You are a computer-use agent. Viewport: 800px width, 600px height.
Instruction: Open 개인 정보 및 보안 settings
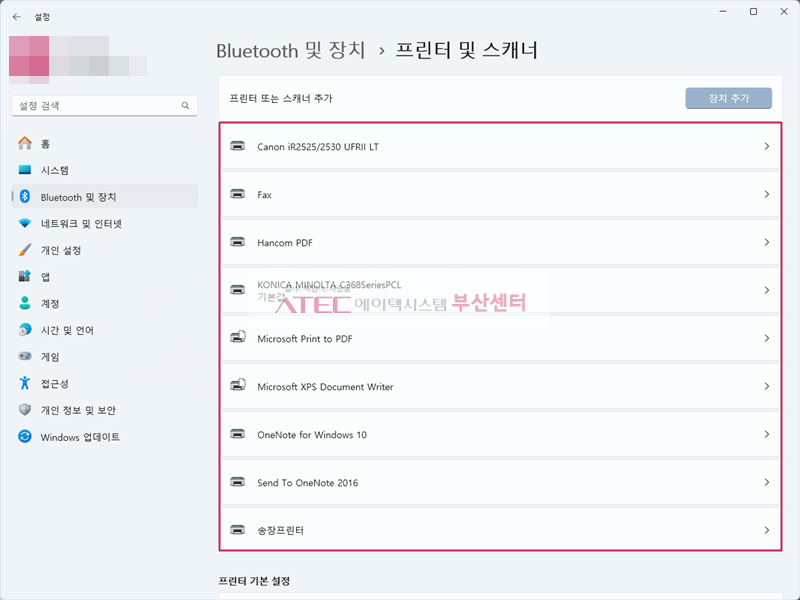105,410
